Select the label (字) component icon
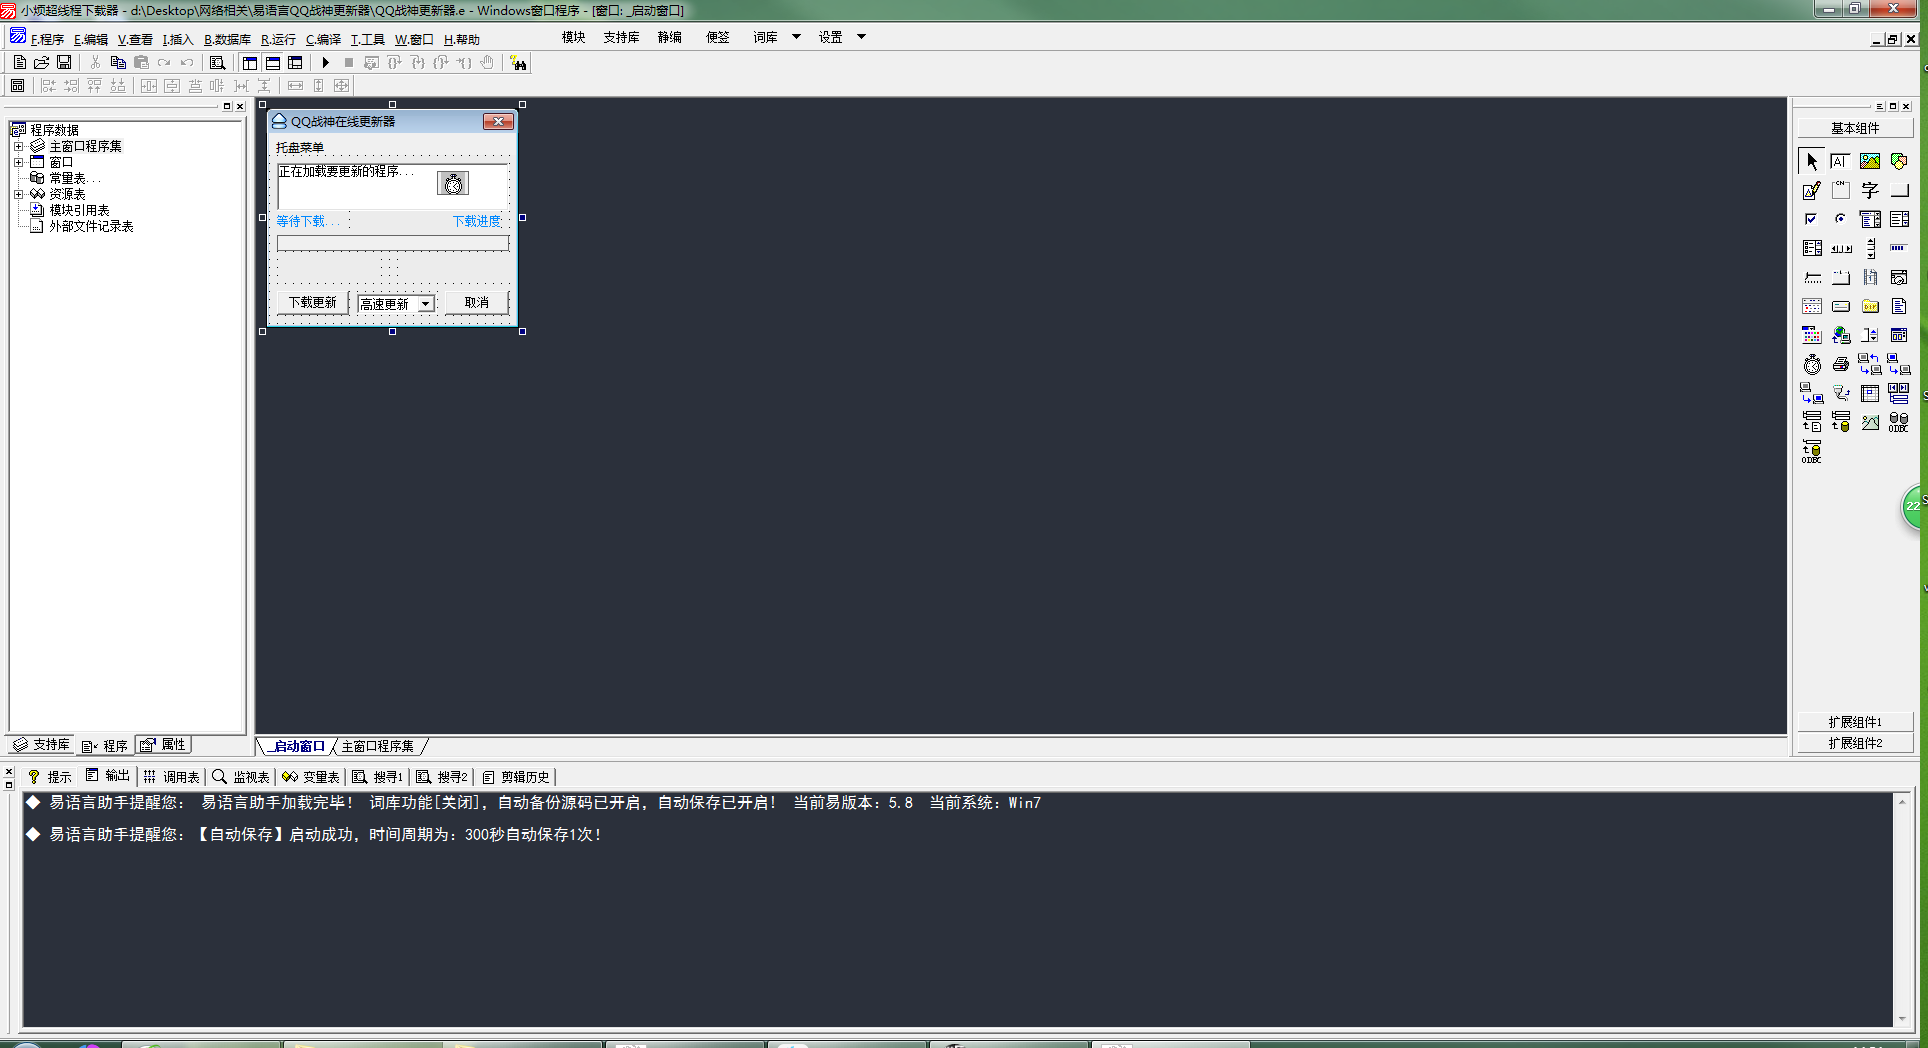Image resolution: width=1928 pixels, height=1048 pixels. [1870, 190]
